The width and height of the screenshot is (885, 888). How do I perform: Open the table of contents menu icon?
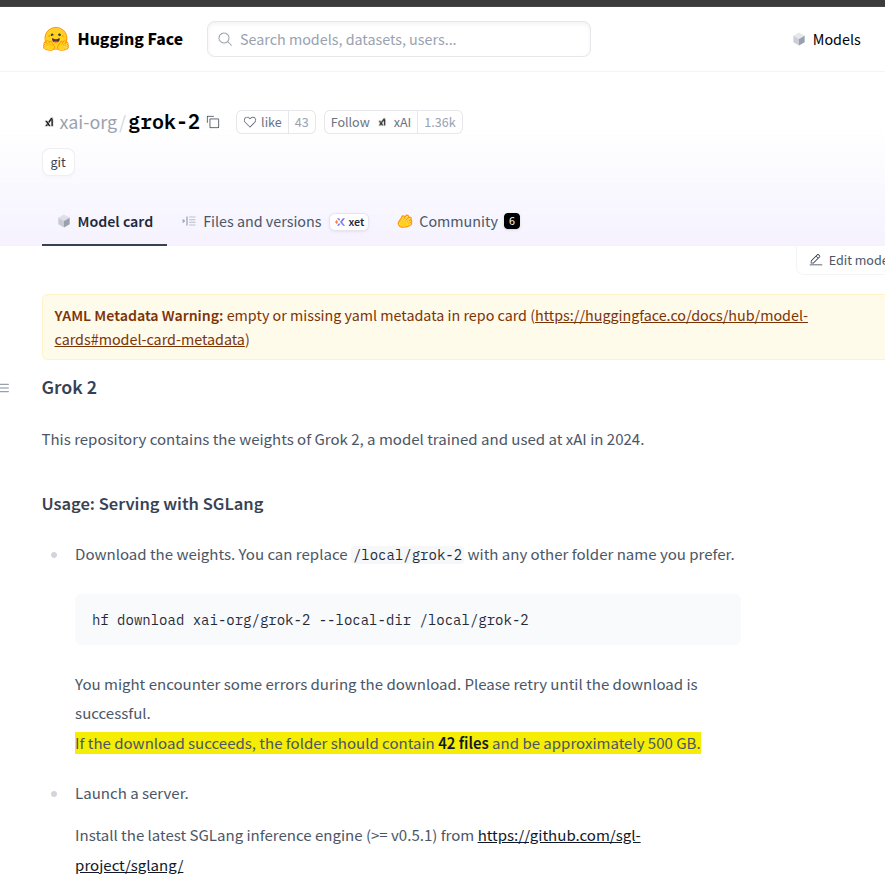tap(5, 388)
